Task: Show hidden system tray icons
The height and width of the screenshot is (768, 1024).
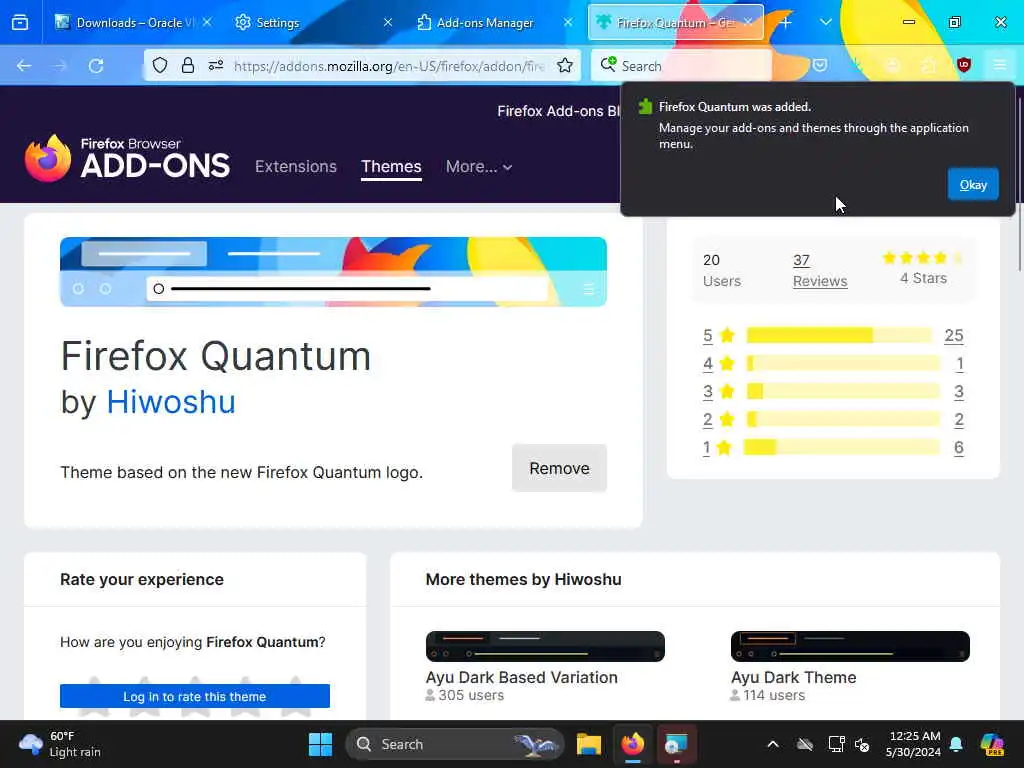Action: point(773,744)
